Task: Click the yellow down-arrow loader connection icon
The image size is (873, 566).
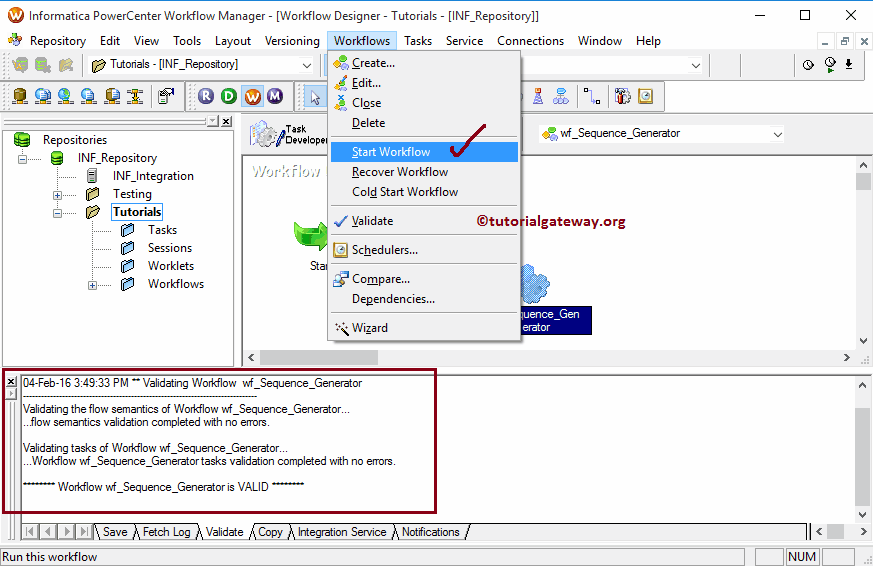Action: (135, 96)
